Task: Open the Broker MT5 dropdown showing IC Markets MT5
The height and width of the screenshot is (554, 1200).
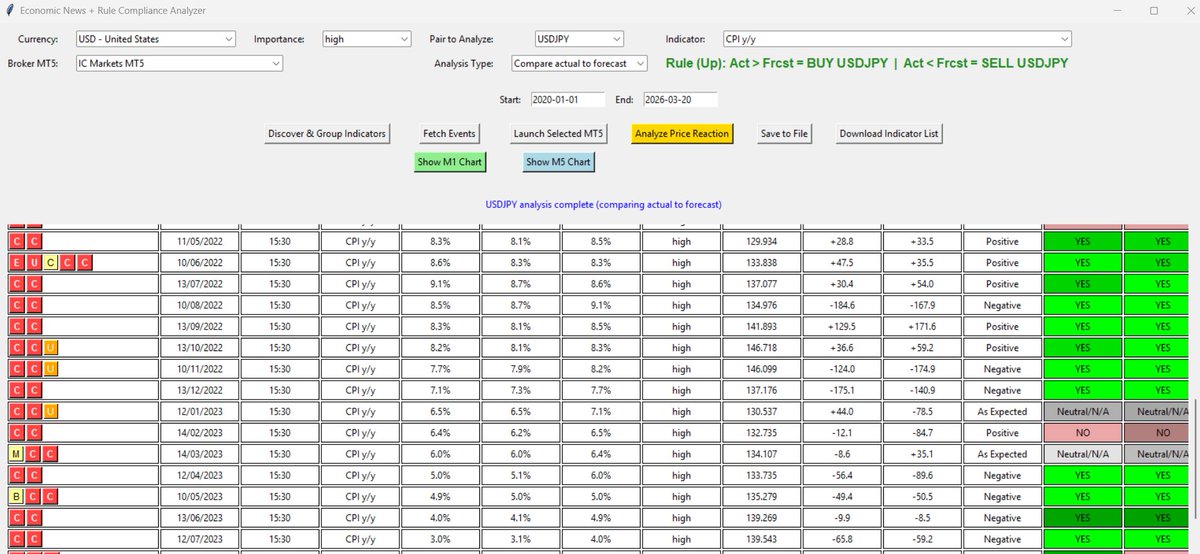Action: point(179,63)
